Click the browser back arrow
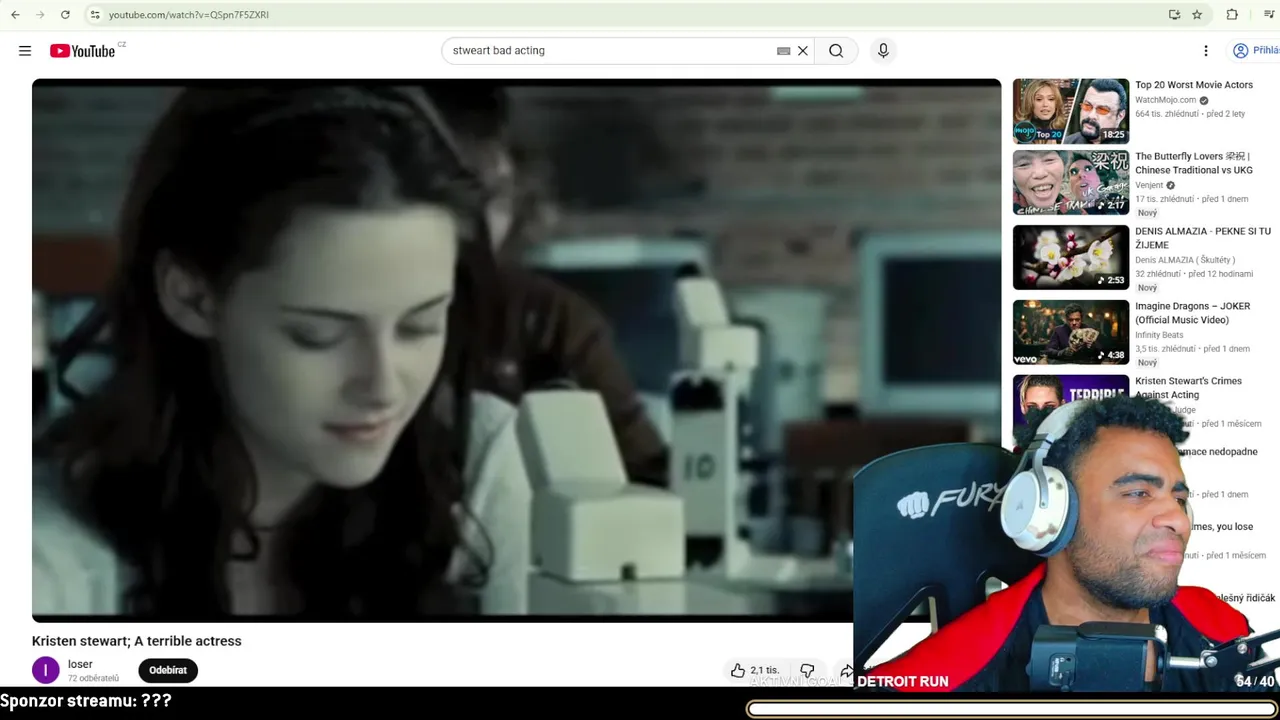 point(15,15)
